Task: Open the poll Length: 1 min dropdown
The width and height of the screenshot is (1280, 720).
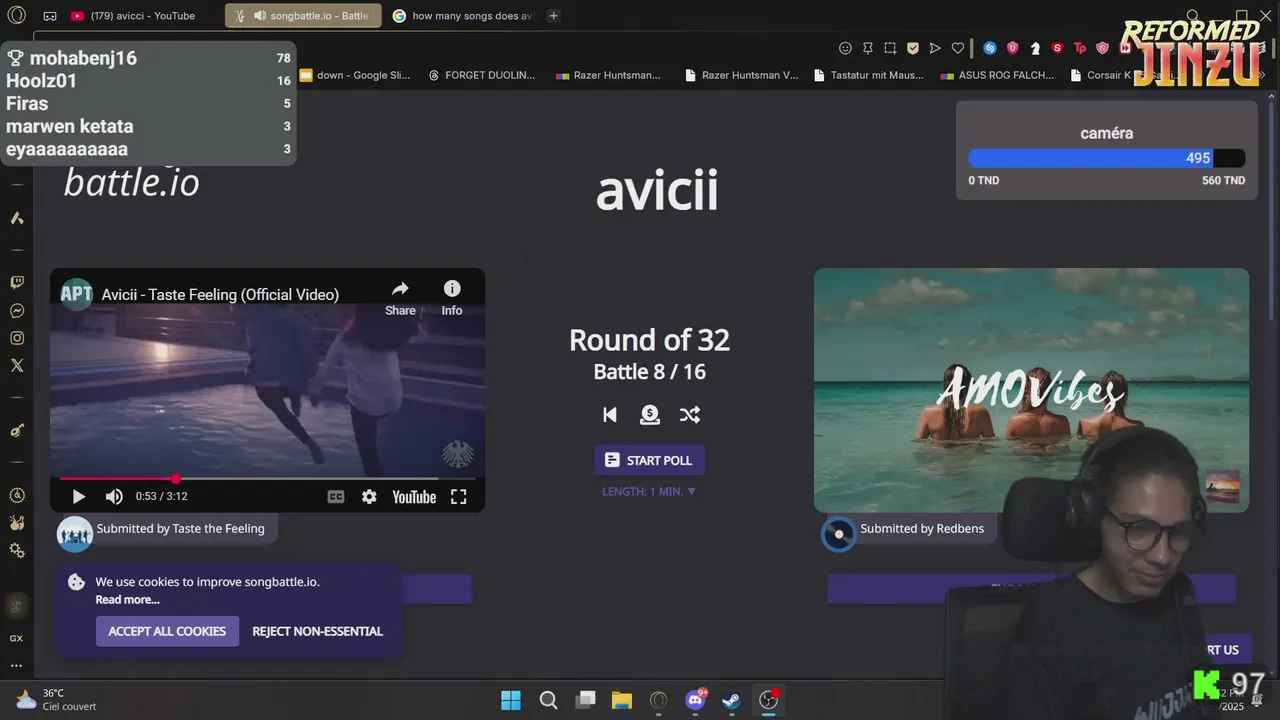Action: pos(649,492)
